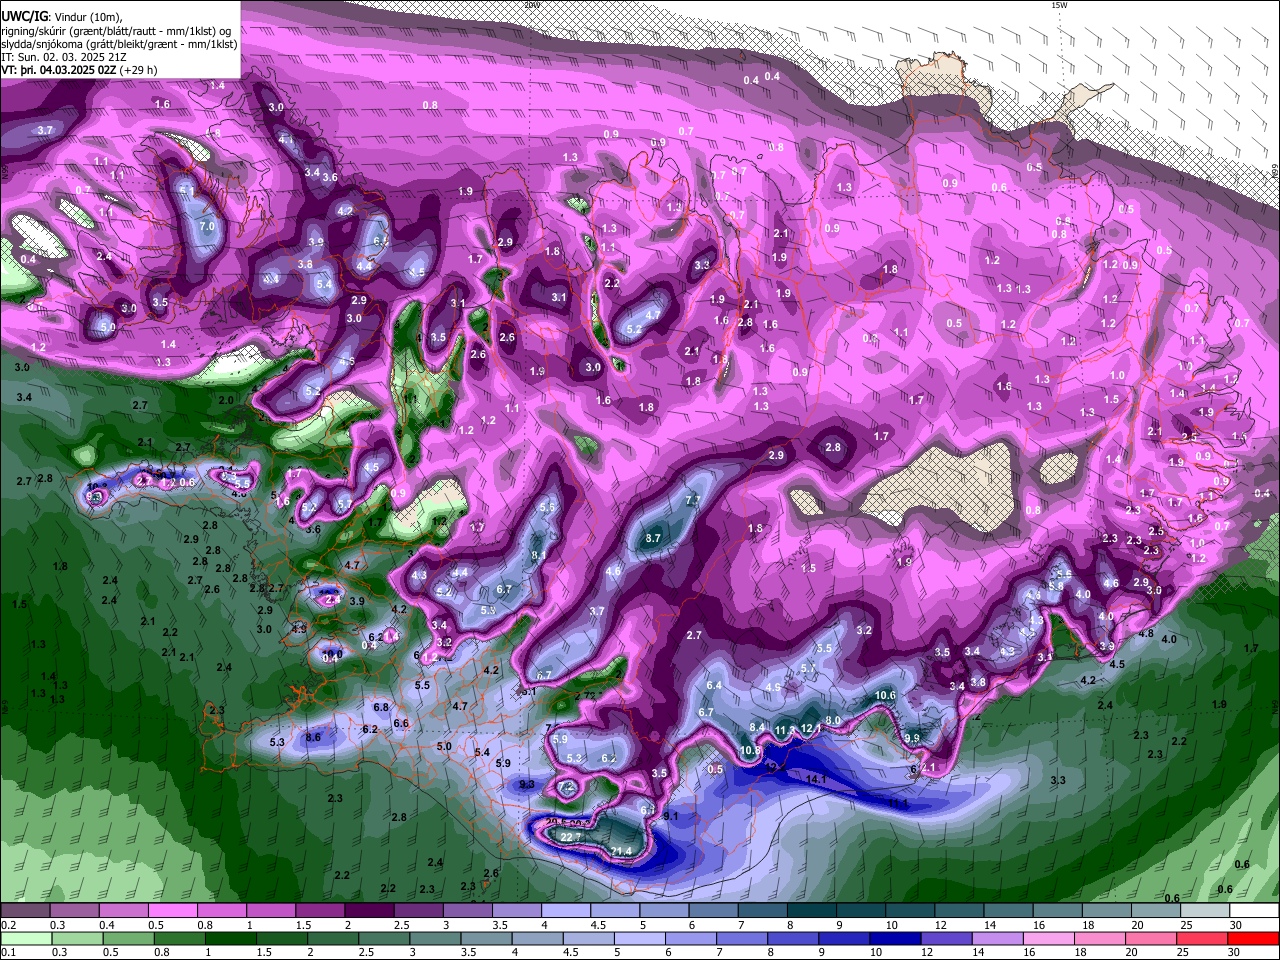Click the 9.3 value on the map
The width and height of the screenshot is (1280, 960).
pos(527,785)
